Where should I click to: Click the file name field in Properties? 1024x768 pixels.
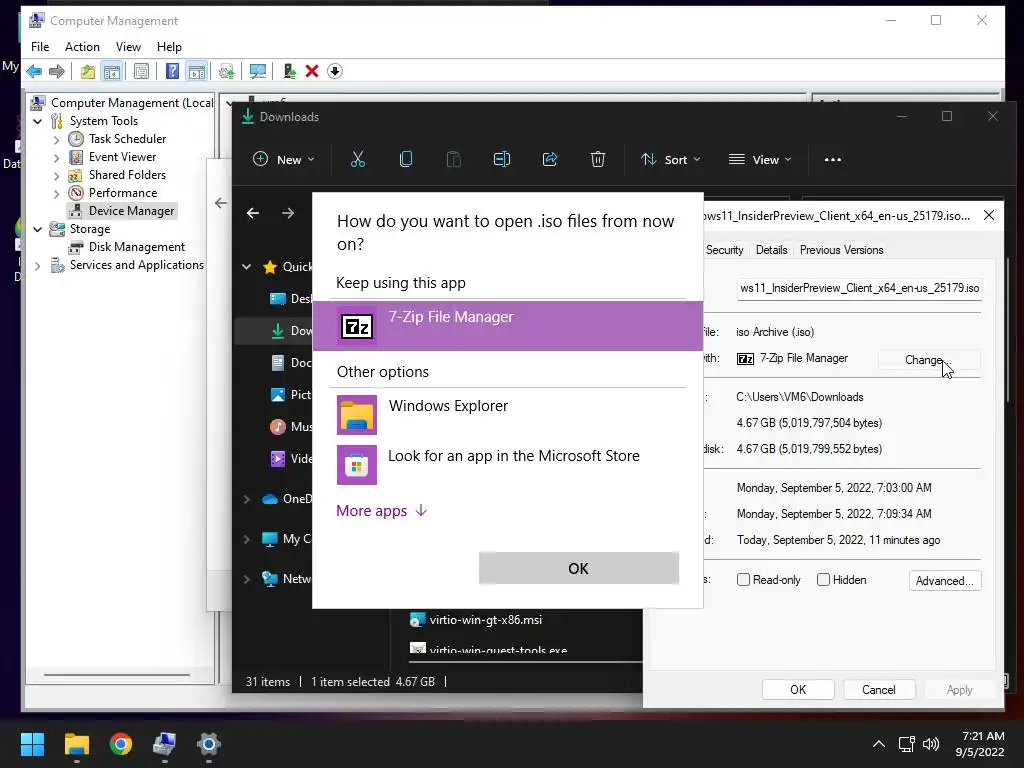pos(859,288)
